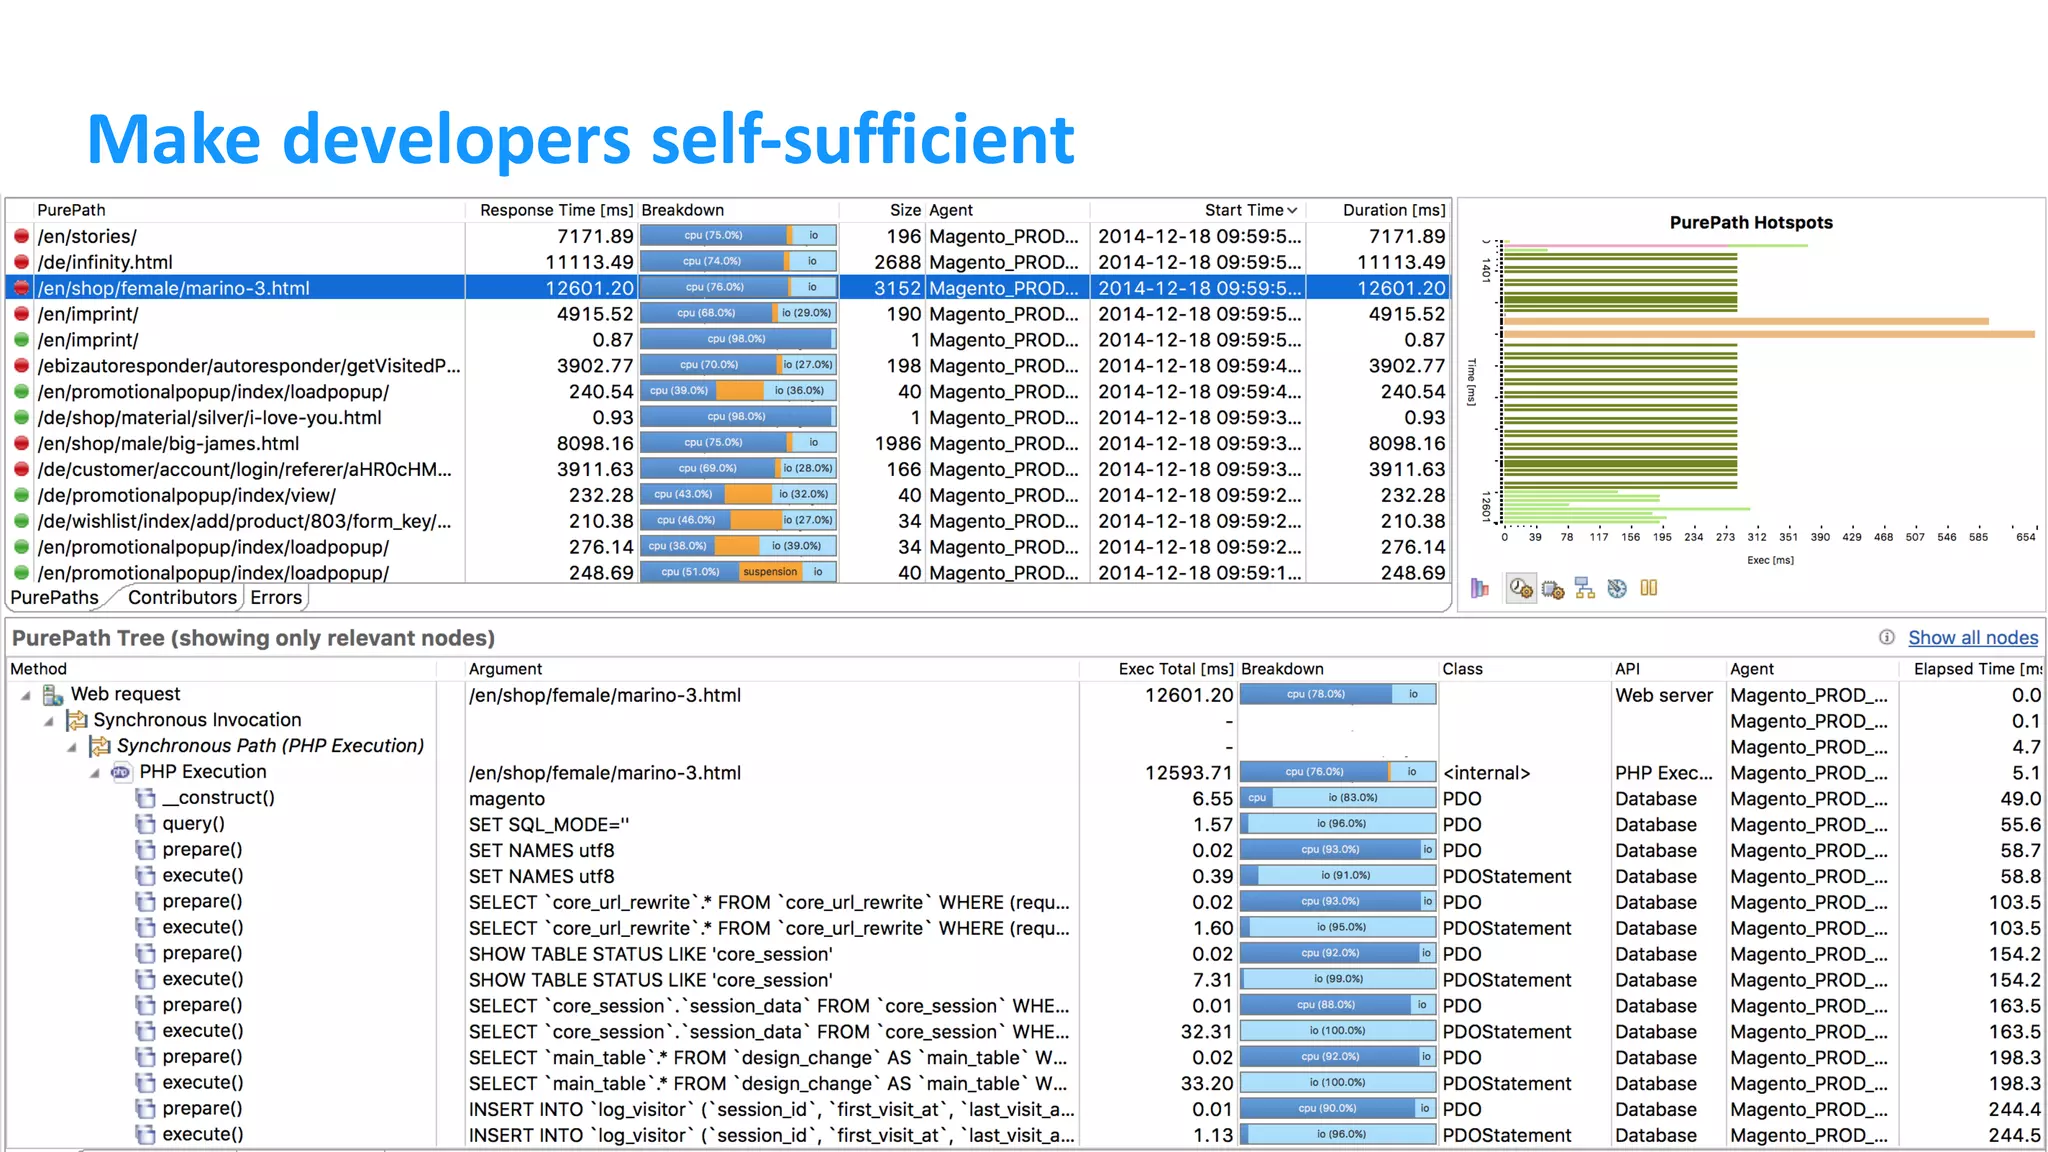The height and width of the screenshot is (1152, 2048).
Task: Collapse the Synchronous Path (PHP Execution) node
Action: [72, 747]
